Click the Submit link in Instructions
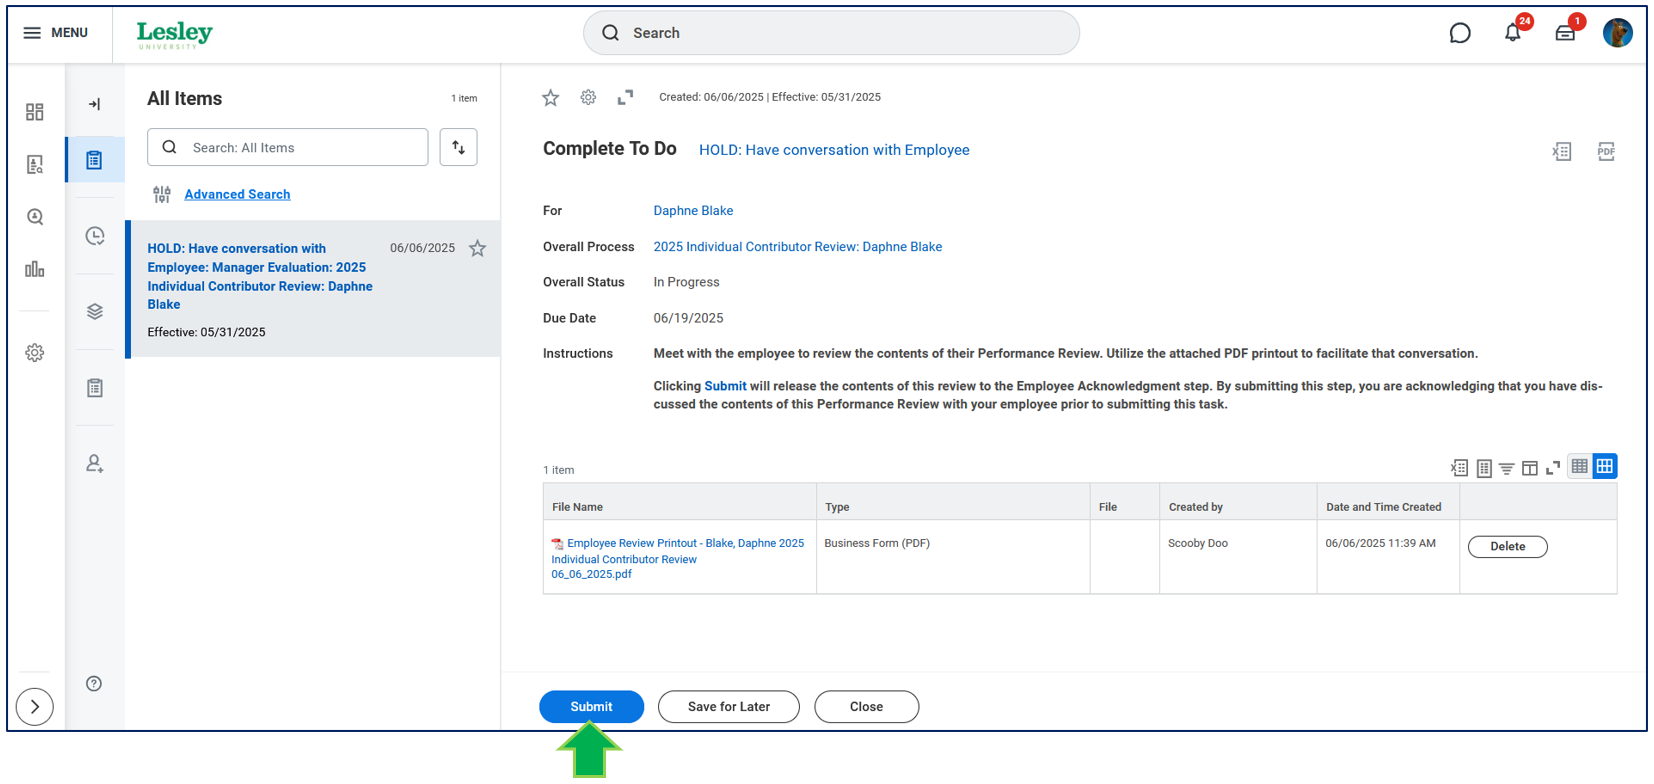The height and width of the screenshot is (784, 1654). coord(725,386)
